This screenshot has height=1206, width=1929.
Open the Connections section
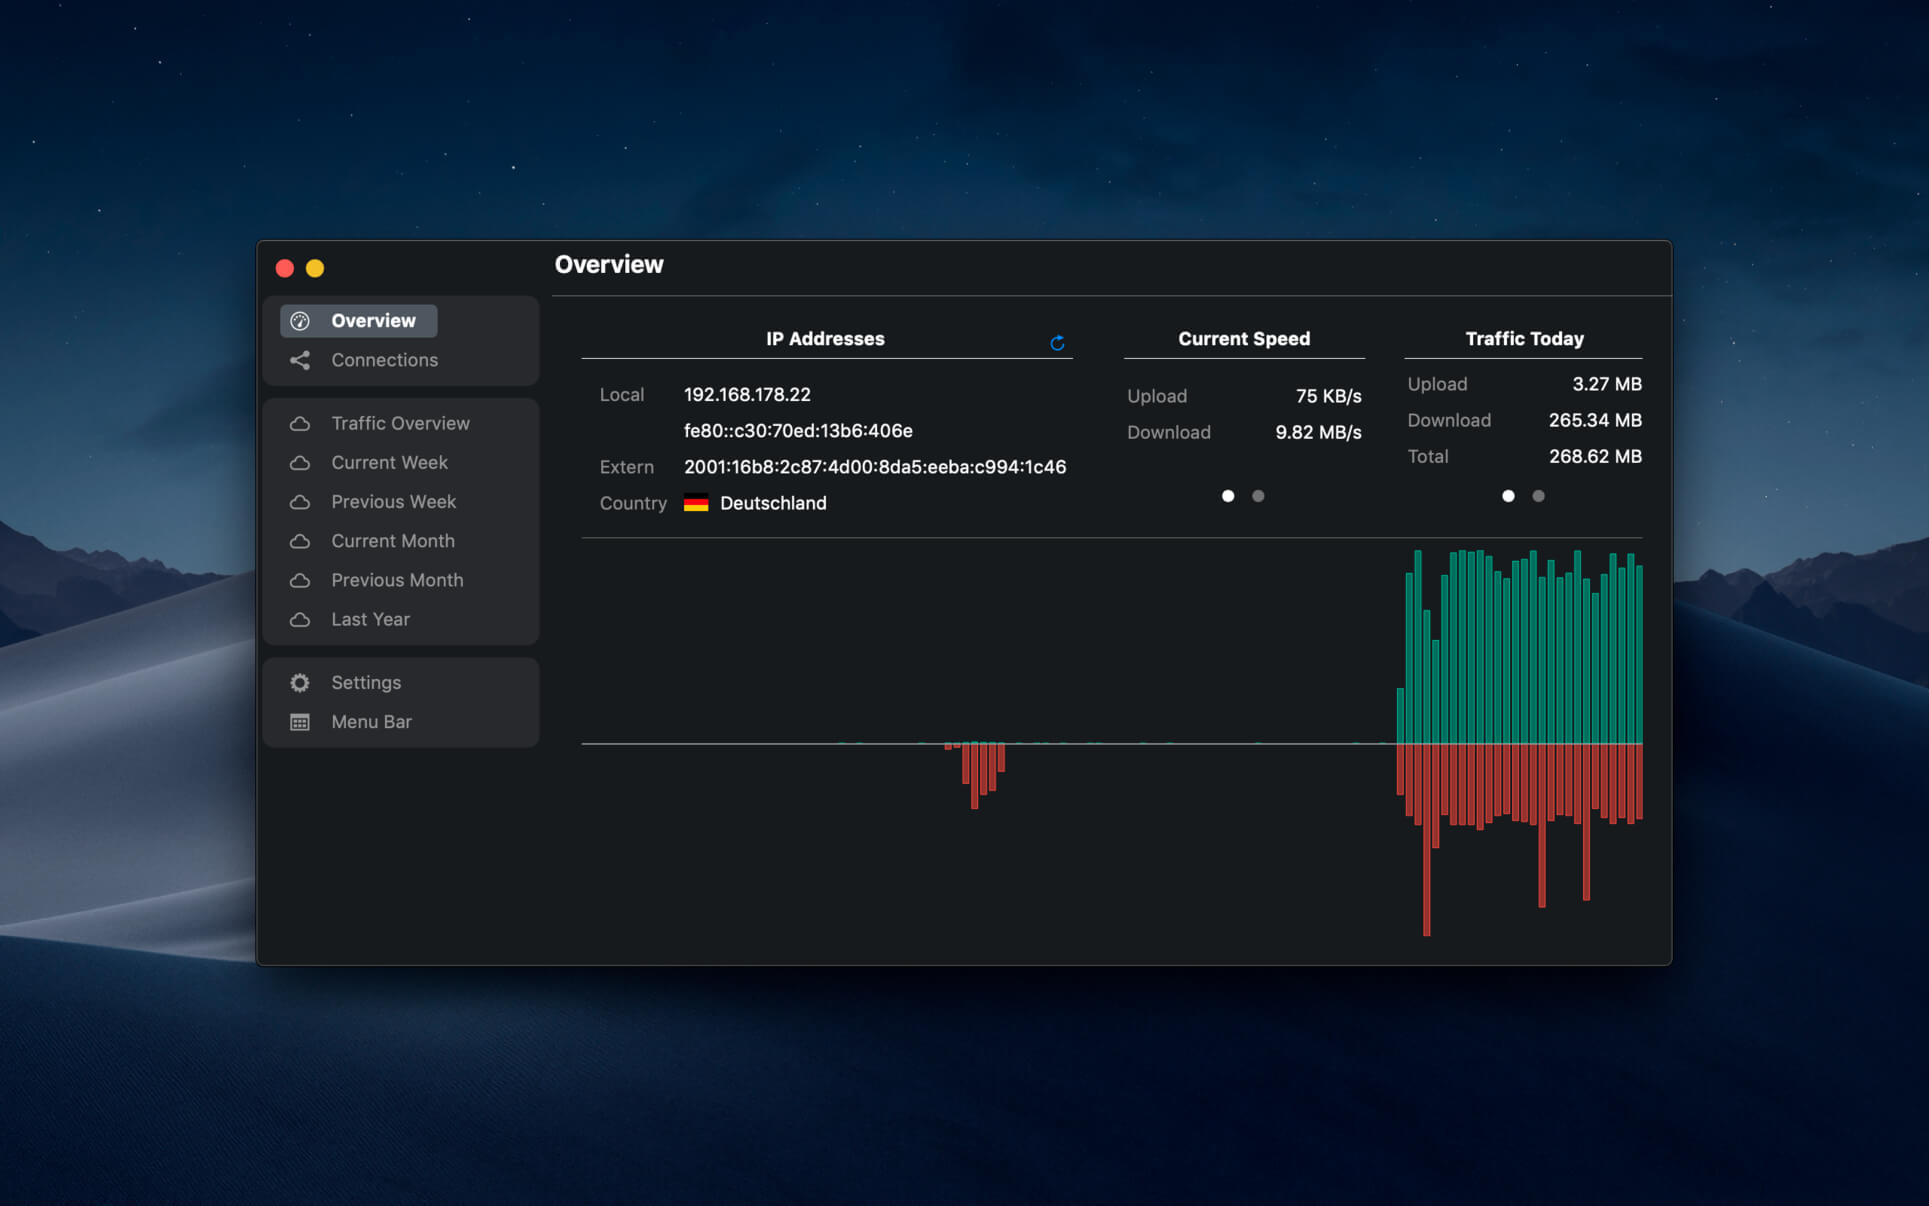pyautogui.click(x=384, y=360)
